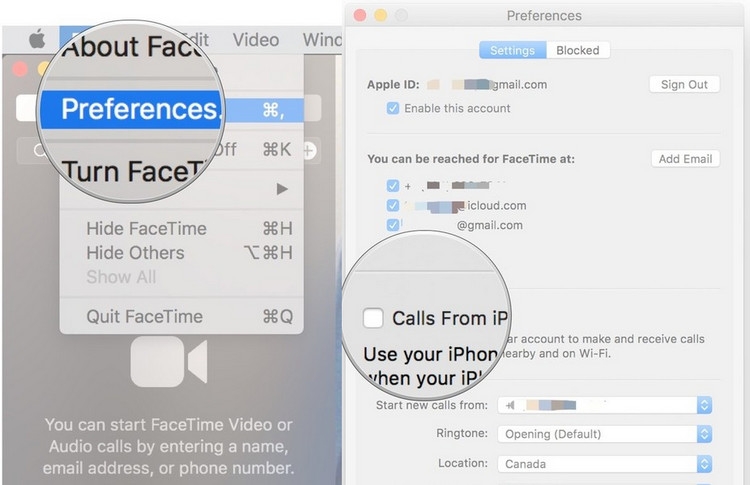Toggle the phone number checkbox

393,186
